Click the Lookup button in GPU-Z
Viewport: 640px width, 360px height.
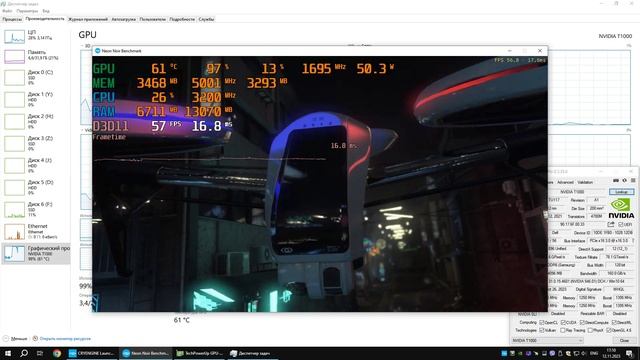[621, 191]
